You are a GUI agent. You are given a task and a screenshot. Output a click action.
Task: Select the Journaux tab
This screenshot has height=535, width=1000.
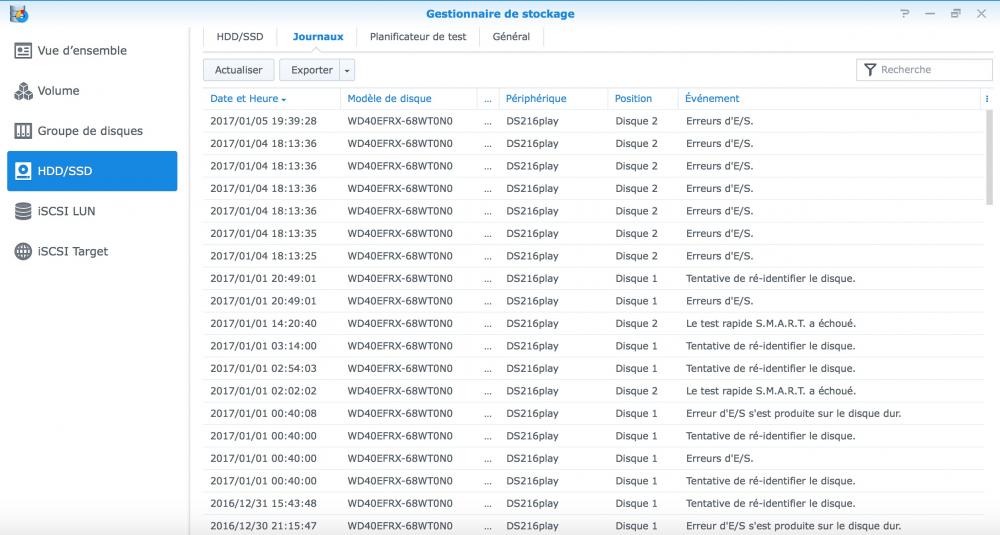(318, 37)
